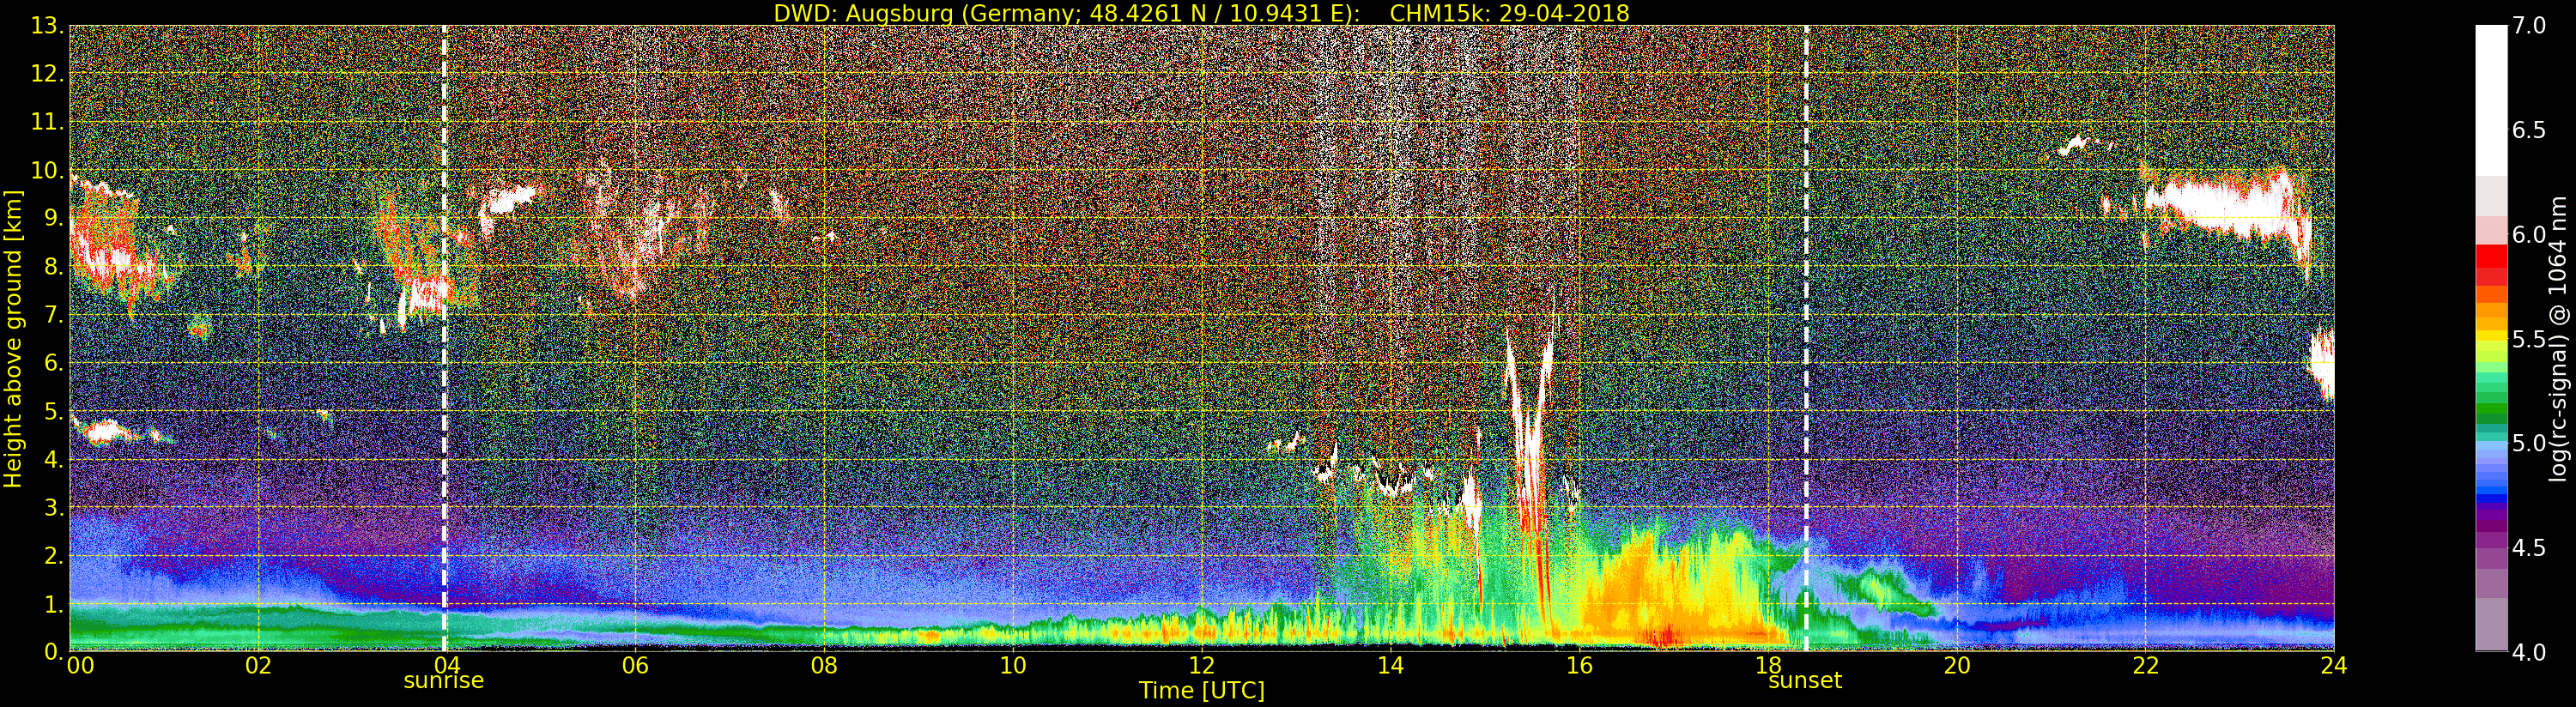
Task: Click the colorbar tick label "4.5"
Action: click(x=2529, y=548)
